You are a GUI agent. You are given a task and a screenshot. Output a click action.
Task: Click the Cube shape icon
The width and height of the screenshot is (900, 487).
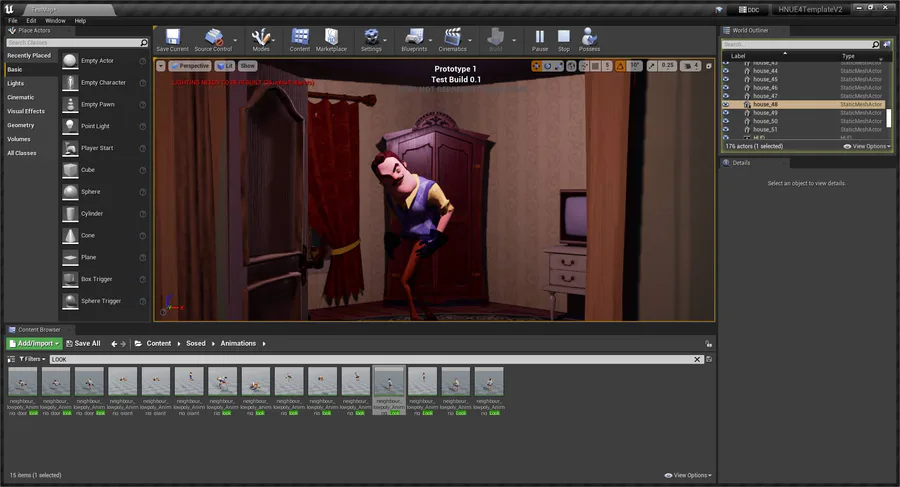pos(70,170)
